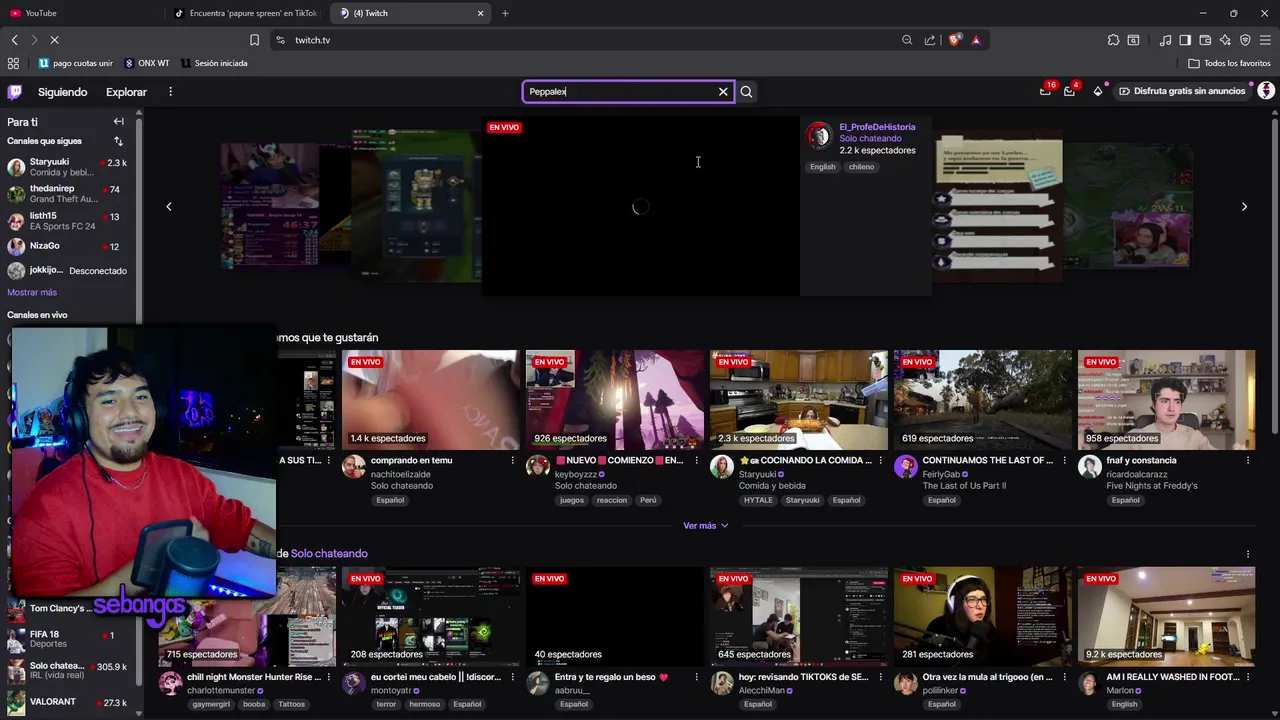1280x720 pixels.
Task: Click the English tag on featured stream
Action: point(823,167)
